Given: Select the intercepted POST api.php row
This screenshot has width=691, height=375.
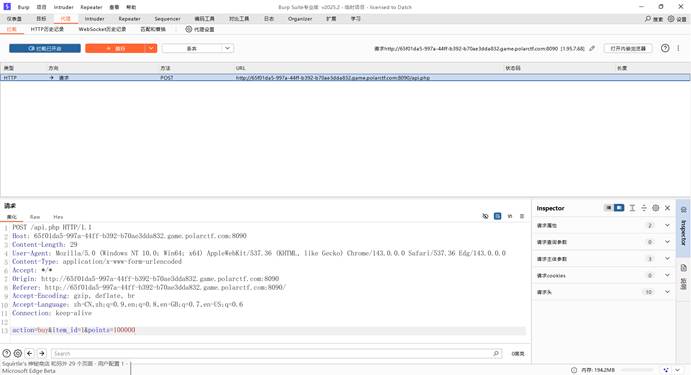Looking at the screenshot, I should [x=345, y=78].
